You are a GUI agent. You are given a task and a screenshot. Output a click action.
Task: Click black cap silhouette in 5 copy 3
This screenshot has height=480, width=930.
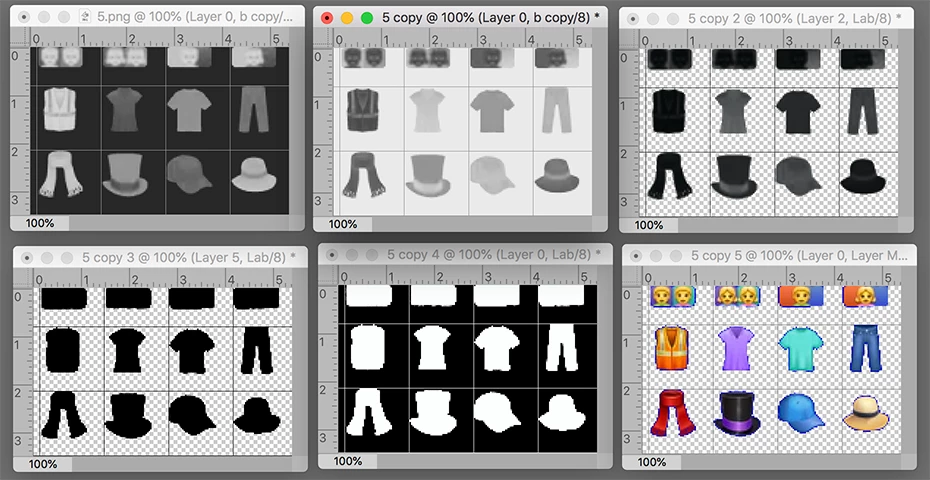[192, 415]
